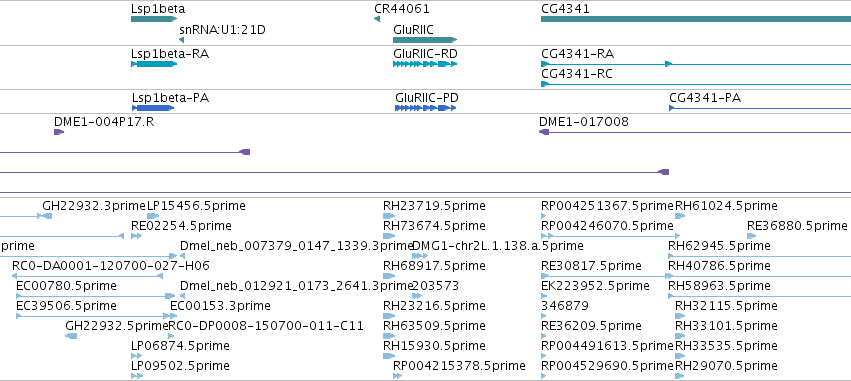Click the DME1-017O08 clone feature
The height and width of the screenshot is (381, 851).
tap(695, 132)
